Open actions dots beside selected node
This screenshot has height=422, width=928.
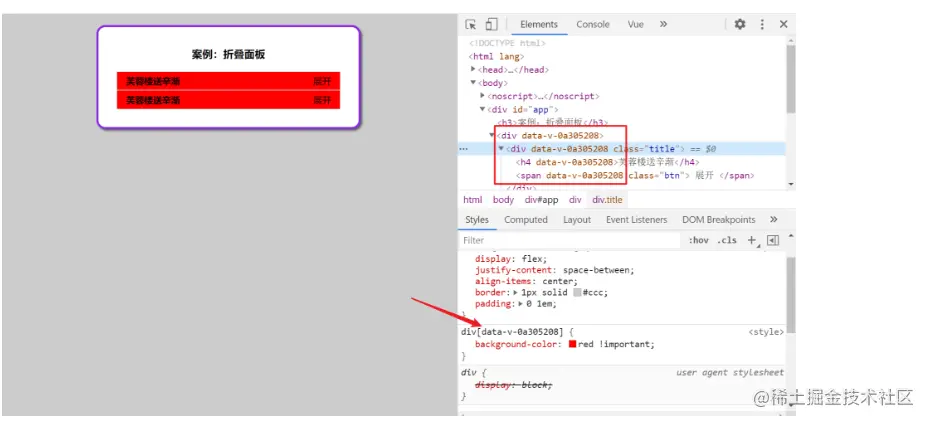463,149
